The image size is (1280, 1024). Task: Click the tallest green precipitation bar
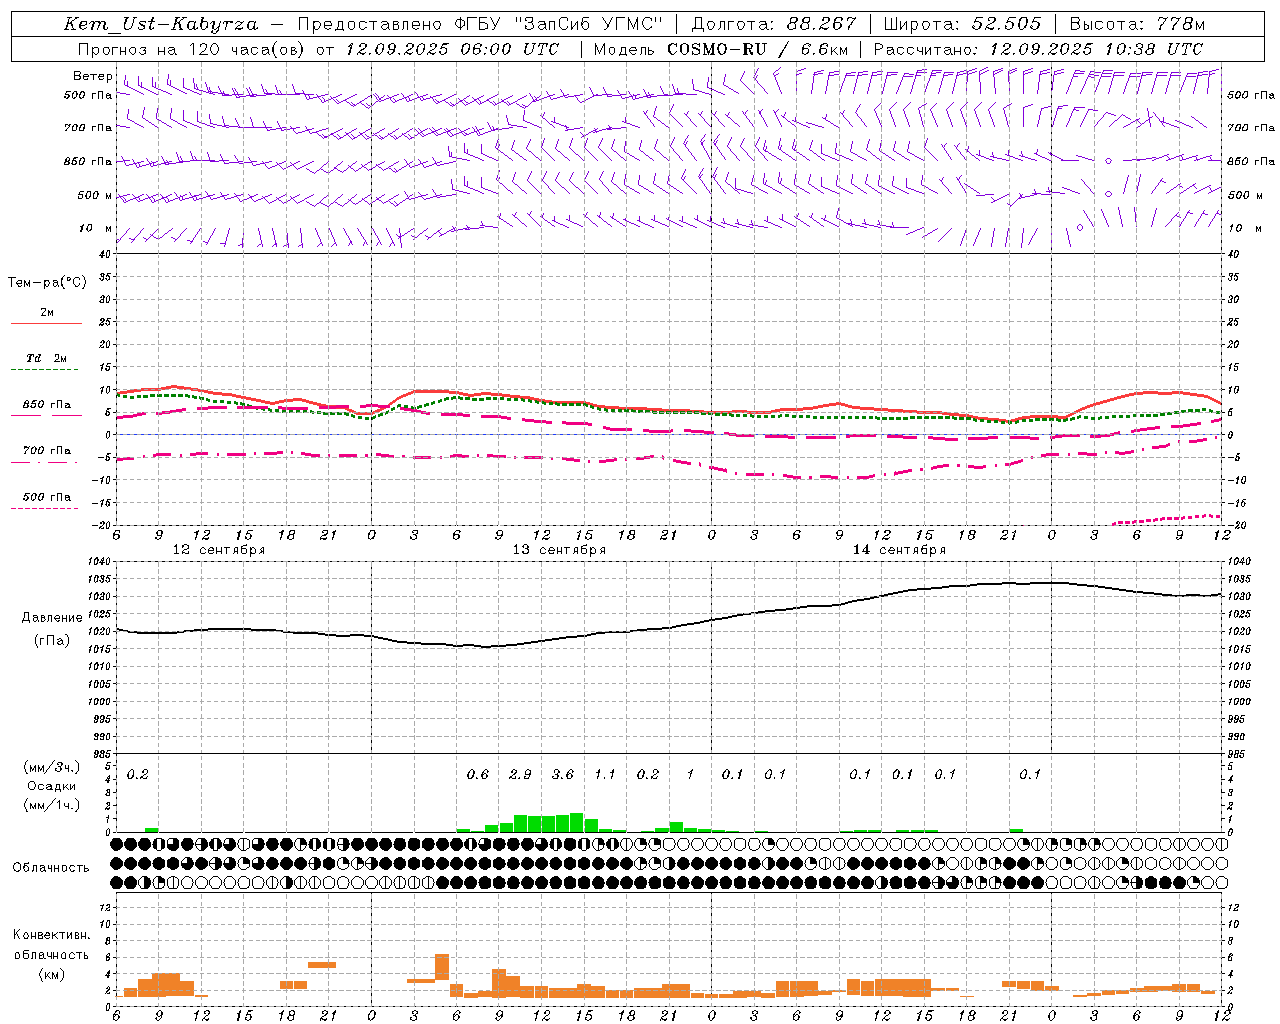(x=577, y=822)
